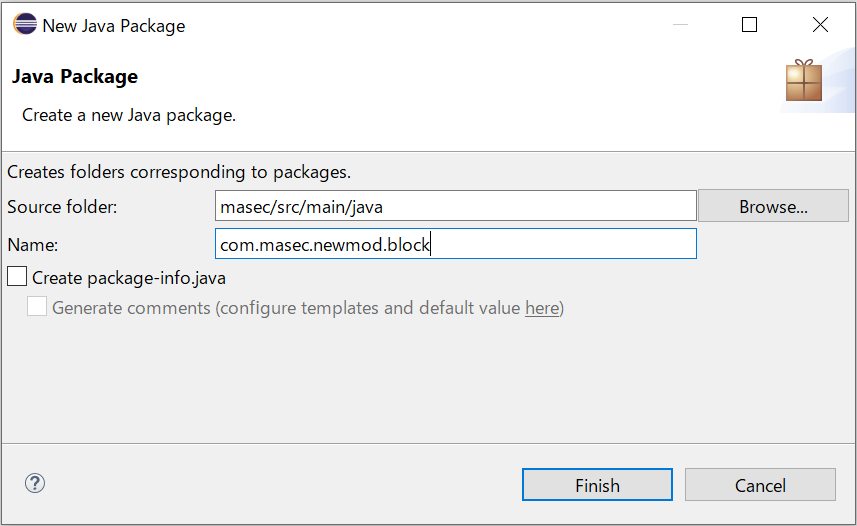Click the 'New Java Package' title bar text
The height and width of the screenshot is (526, 857).
[114, 26]
